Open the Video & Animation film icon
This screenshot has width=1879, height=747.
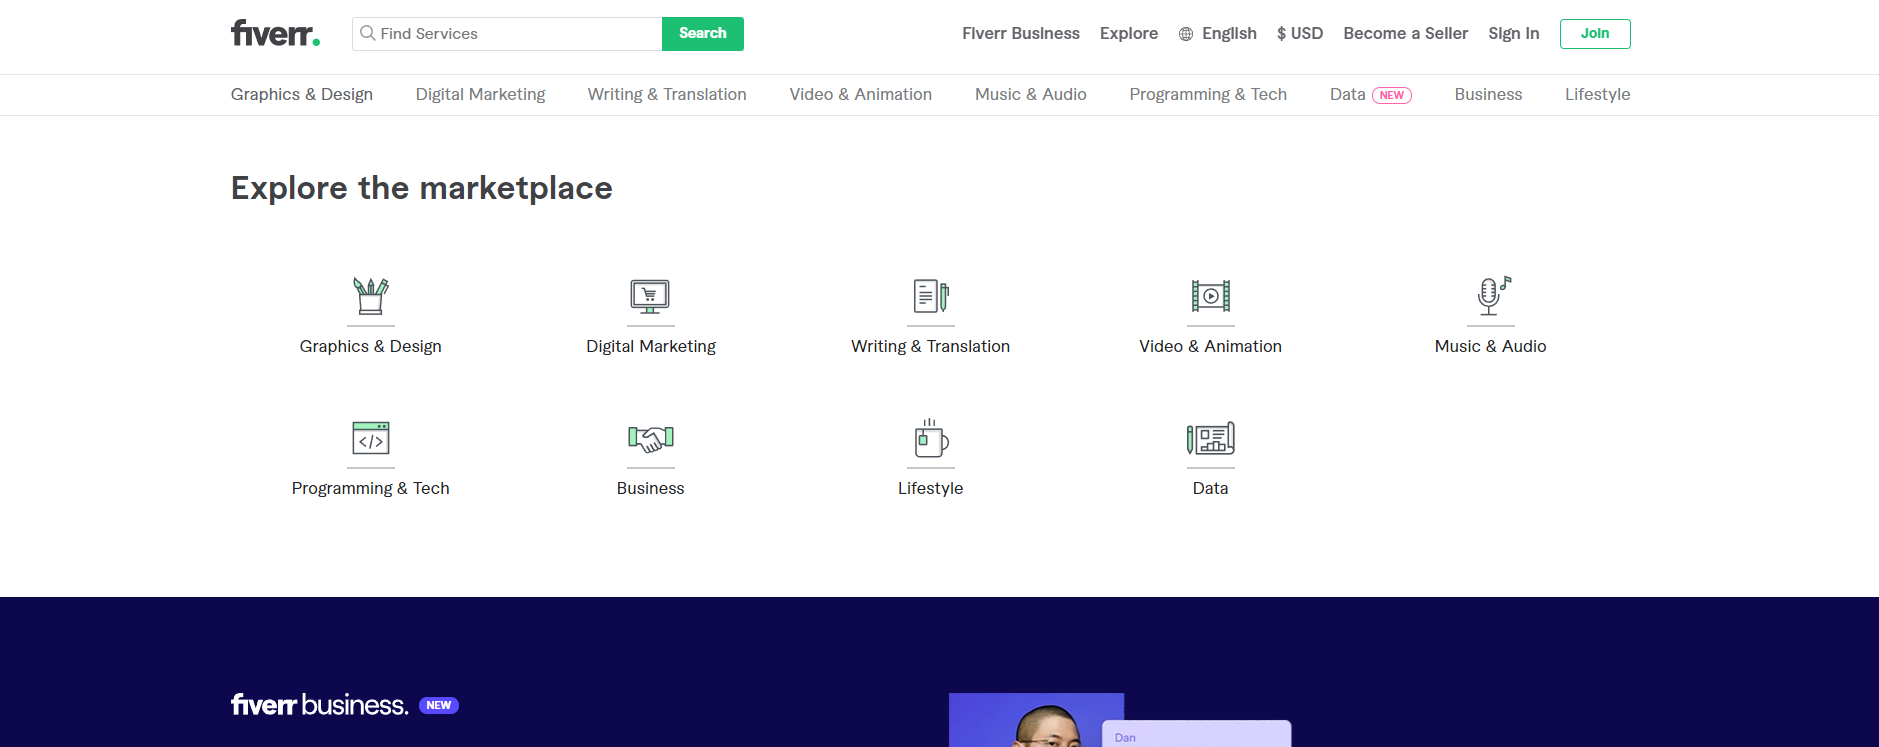pyautogui.click(x=1211, y=296)
